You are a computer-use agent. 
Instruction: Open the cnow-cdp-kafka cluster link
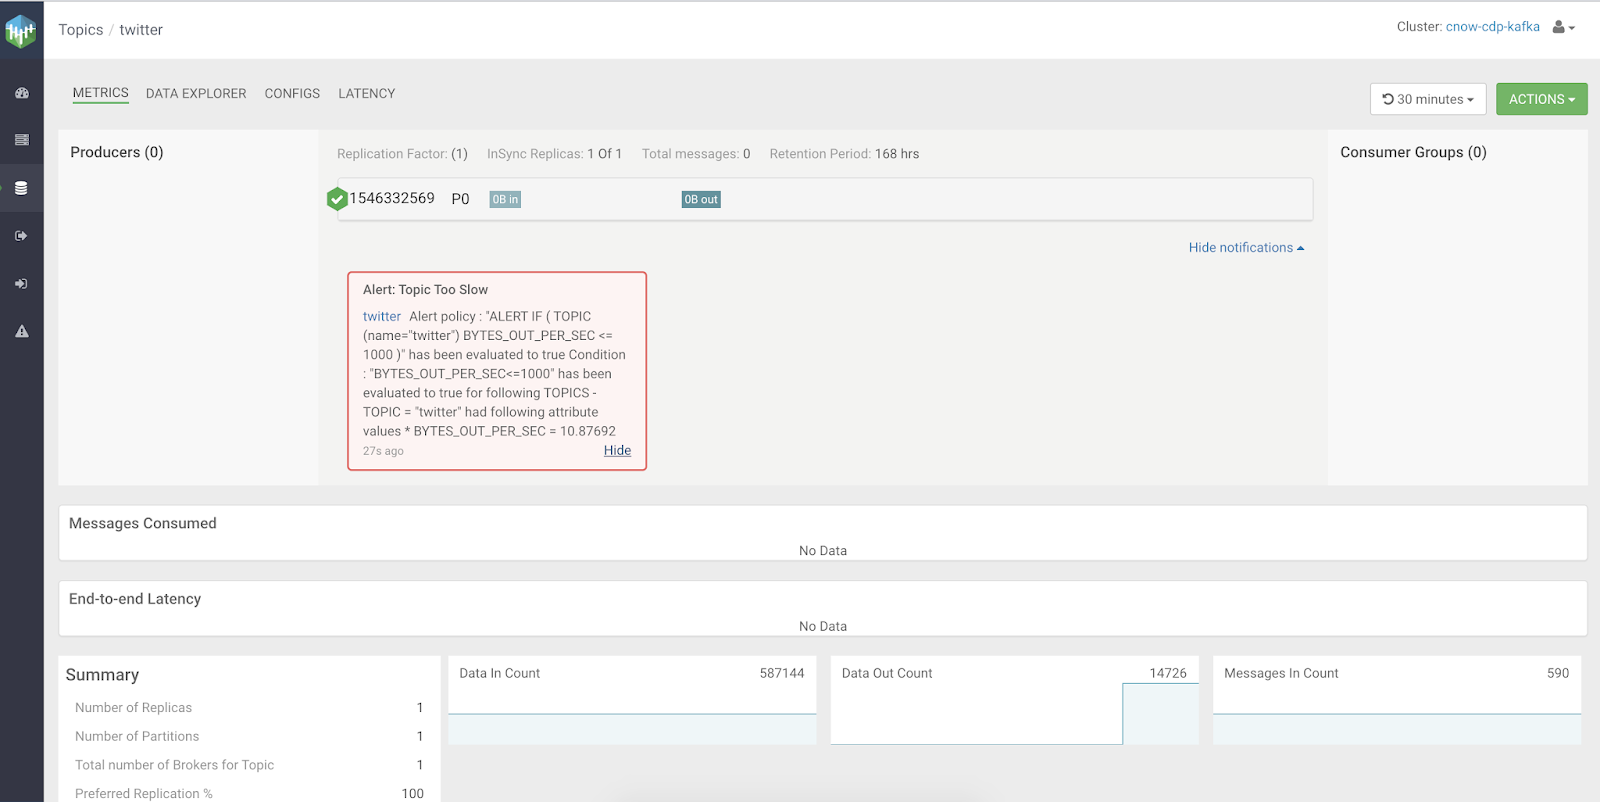[1492, 27]
